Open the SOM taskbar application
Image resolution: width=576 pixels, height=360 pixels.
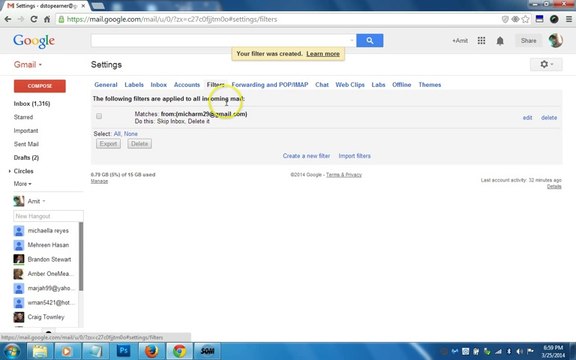(207, 351)
